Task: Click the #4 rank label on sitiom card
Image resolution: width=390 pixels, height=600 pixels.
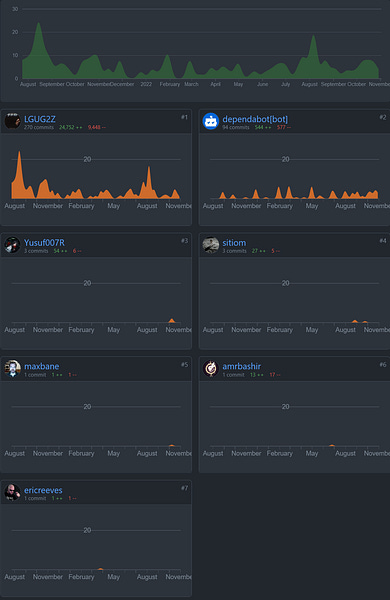Action: point(383,241)
